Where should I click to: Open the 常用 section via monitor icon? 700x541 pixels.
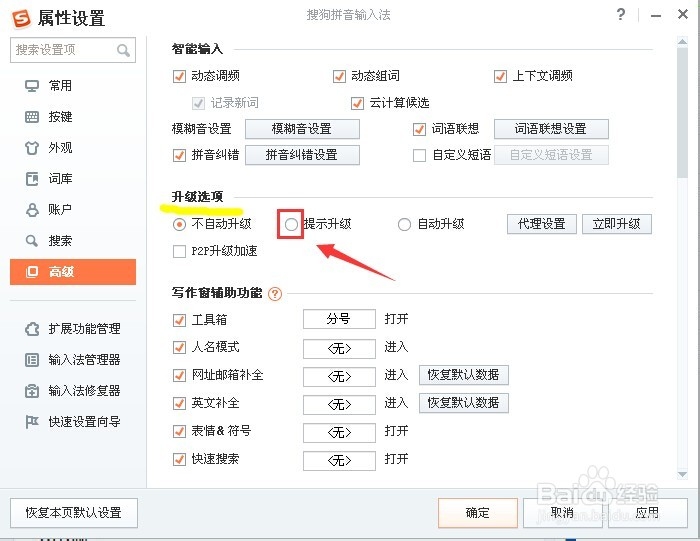(x=32, y=86)
